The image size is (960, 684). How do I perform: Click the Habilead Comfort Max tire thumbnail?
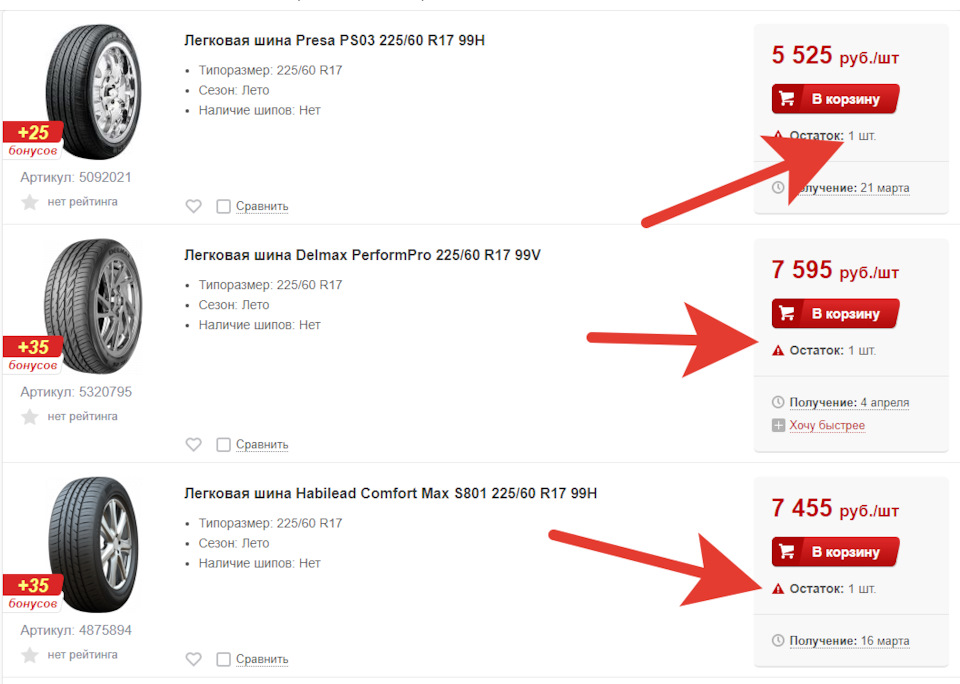pos(92,545)
